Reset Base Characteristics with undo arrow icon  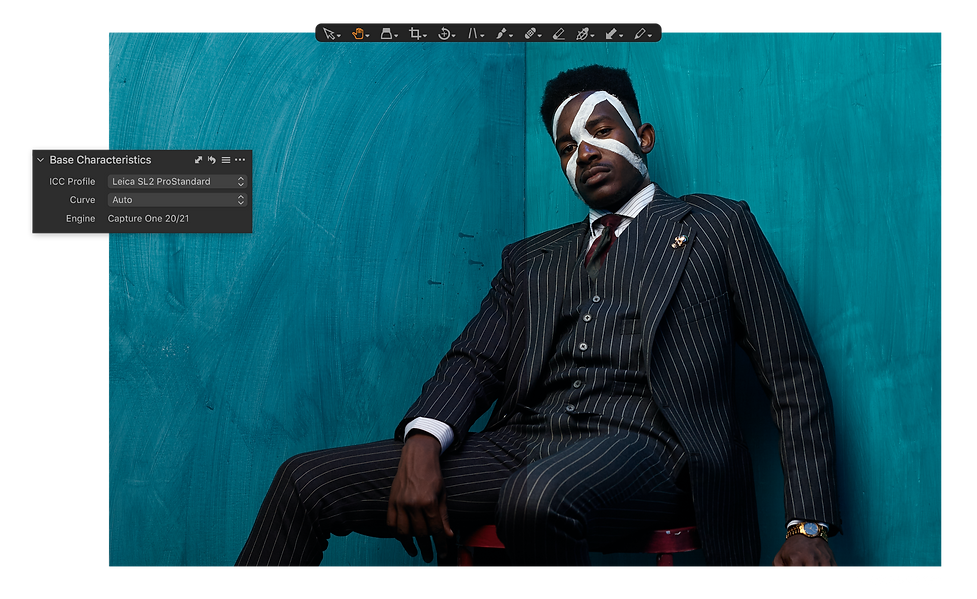(x=212, y=160)
